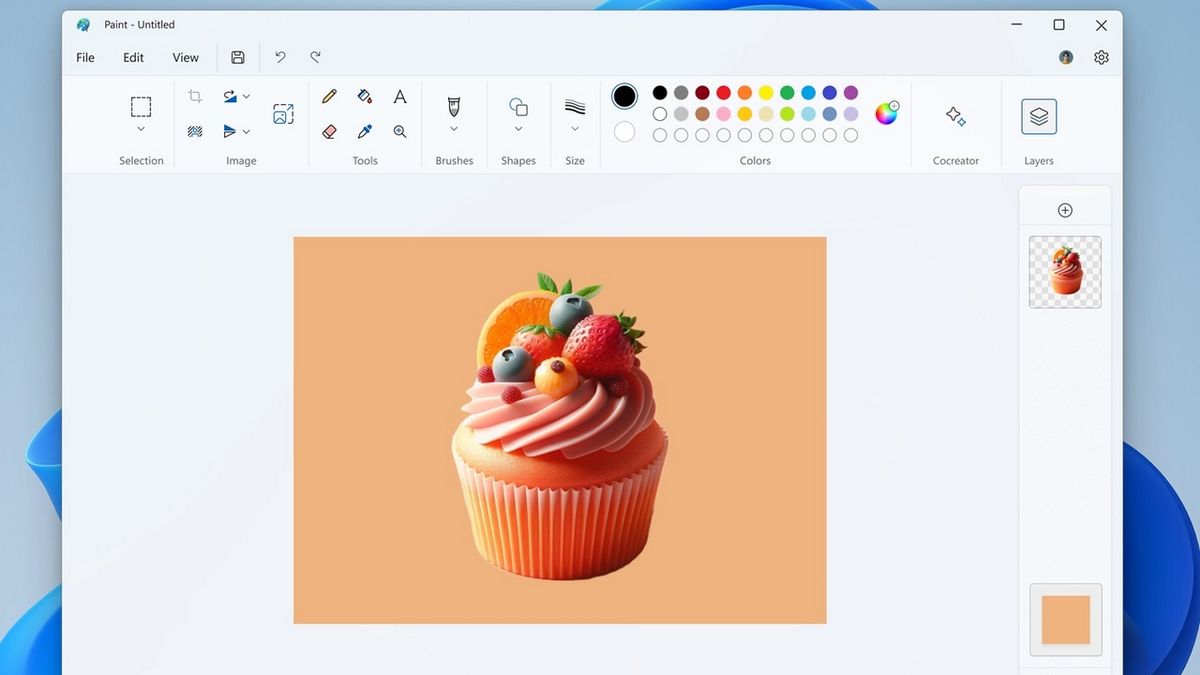The height and width of the screenshot is (675, 1200).
Task: Open the View menu
Action: (185, 57)
